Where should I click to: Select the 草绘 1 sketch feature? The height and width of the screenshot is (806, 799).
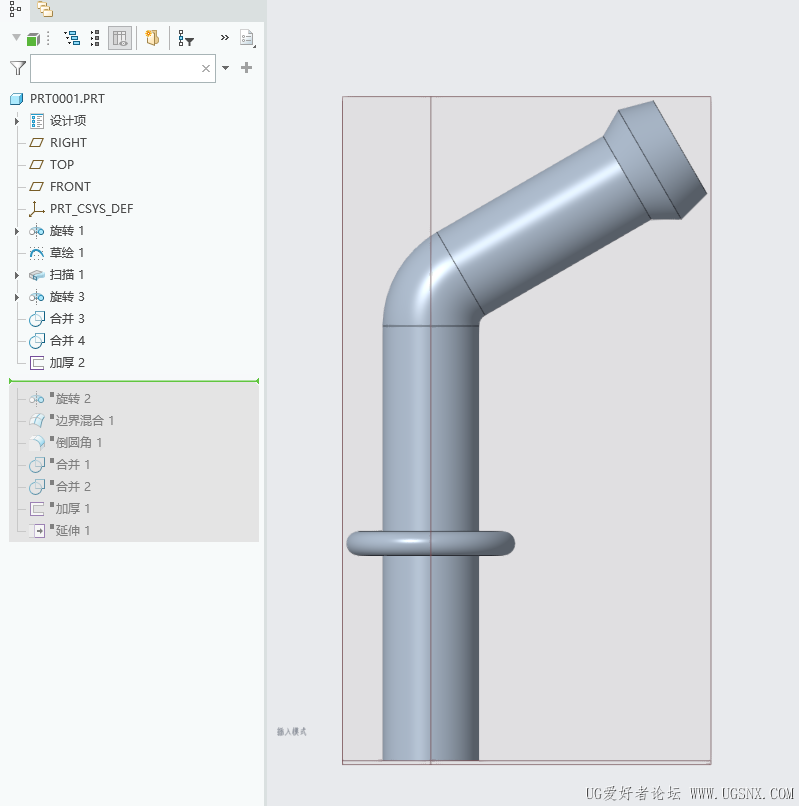click(x=67, y=253)
